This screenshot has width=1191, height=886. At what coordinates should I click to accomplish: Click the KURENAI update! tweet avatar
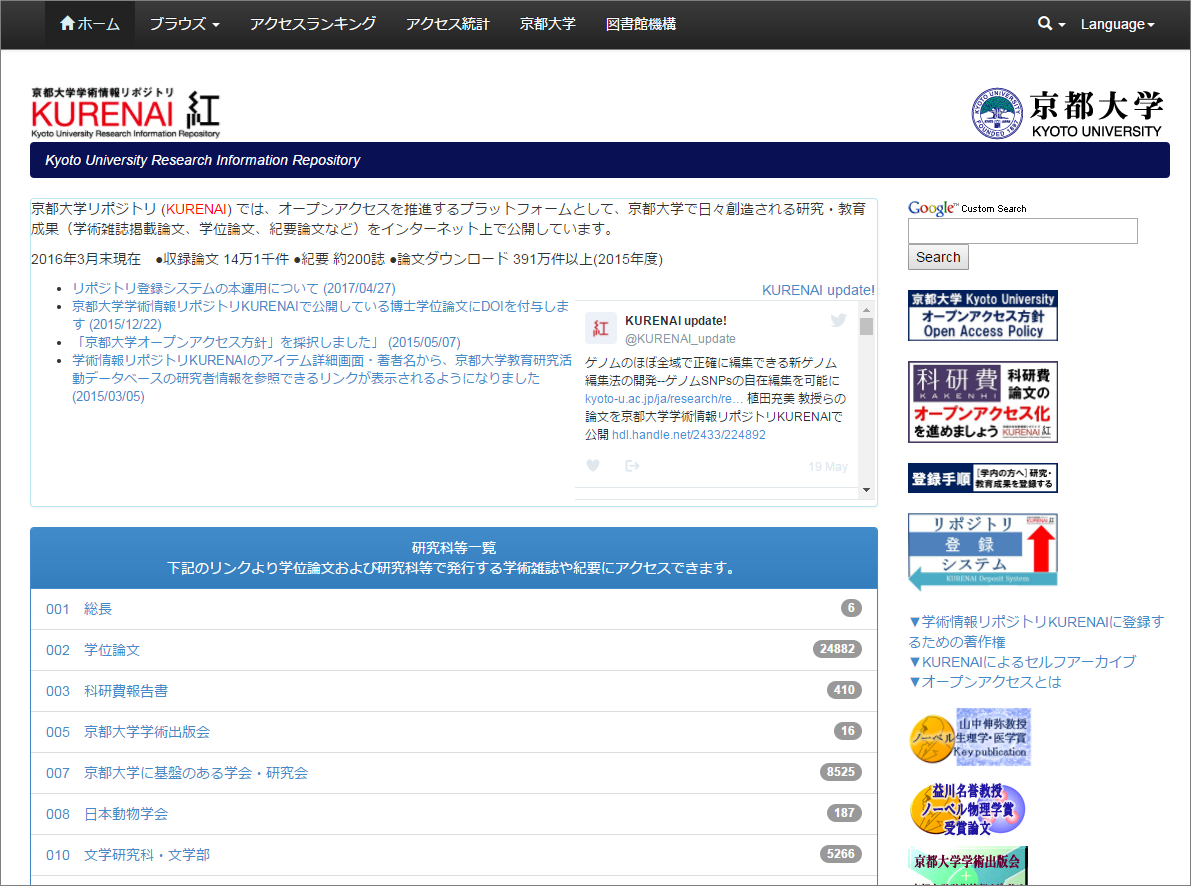(601, 328)
